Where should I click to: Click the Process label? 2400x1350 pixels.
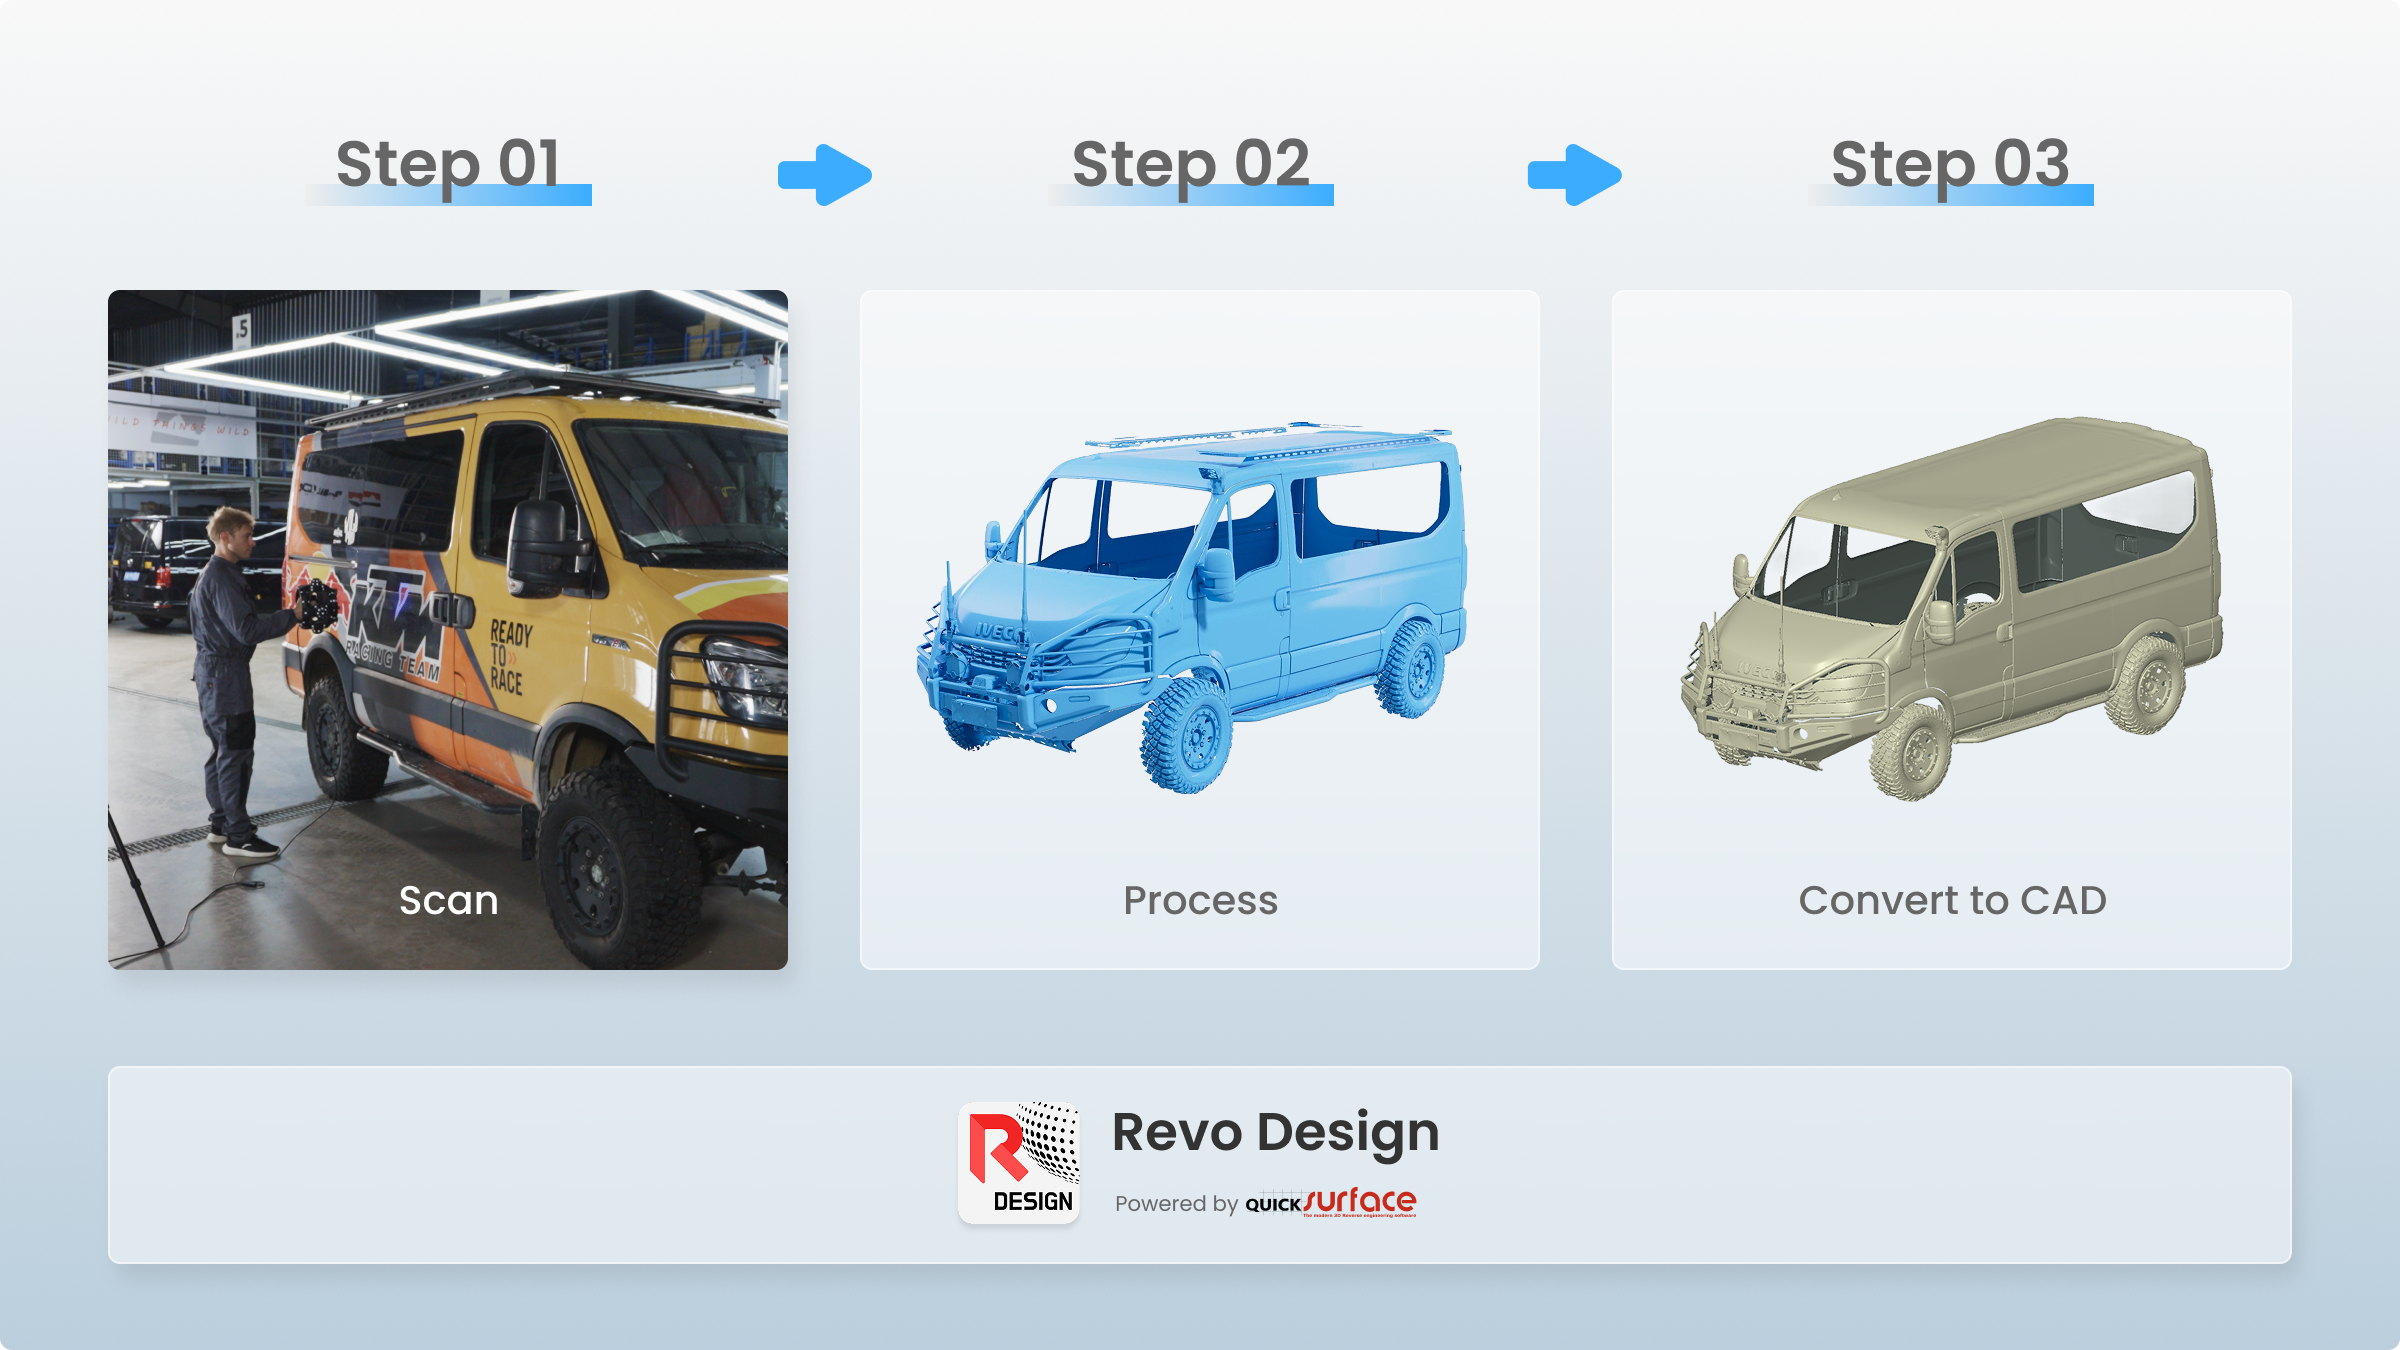[x=1200, y=901]
